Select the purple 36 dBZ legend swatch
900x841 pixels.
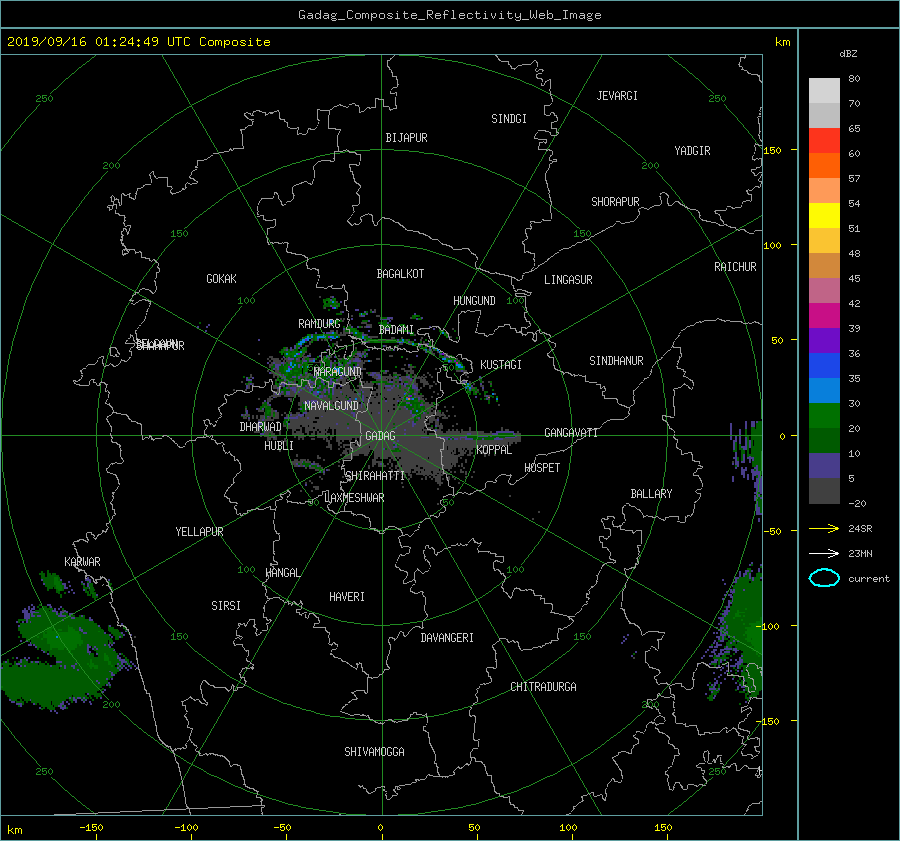pyautogui.click(x=824, y=340)
